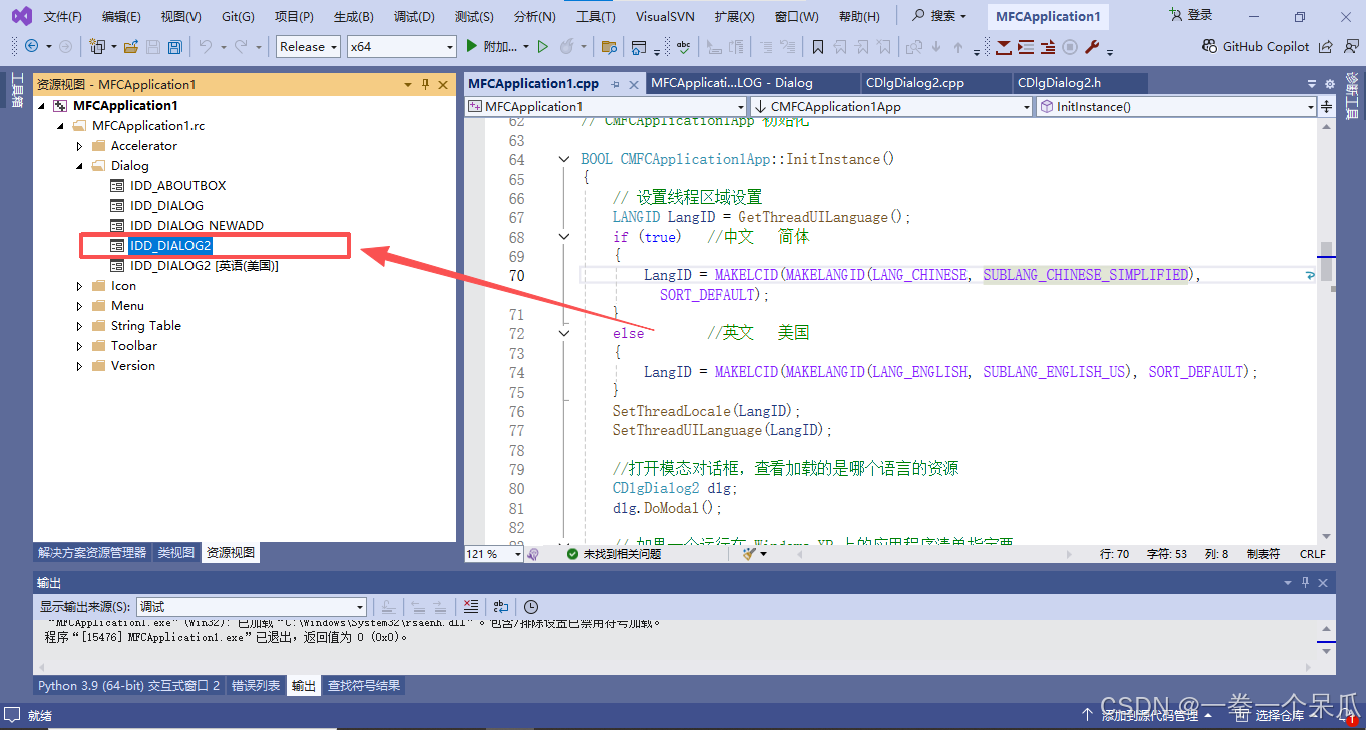This screenshot has height=730, width=1366.
Task: Switch to the 查找符号结果 tab
Action: (364, 686)
